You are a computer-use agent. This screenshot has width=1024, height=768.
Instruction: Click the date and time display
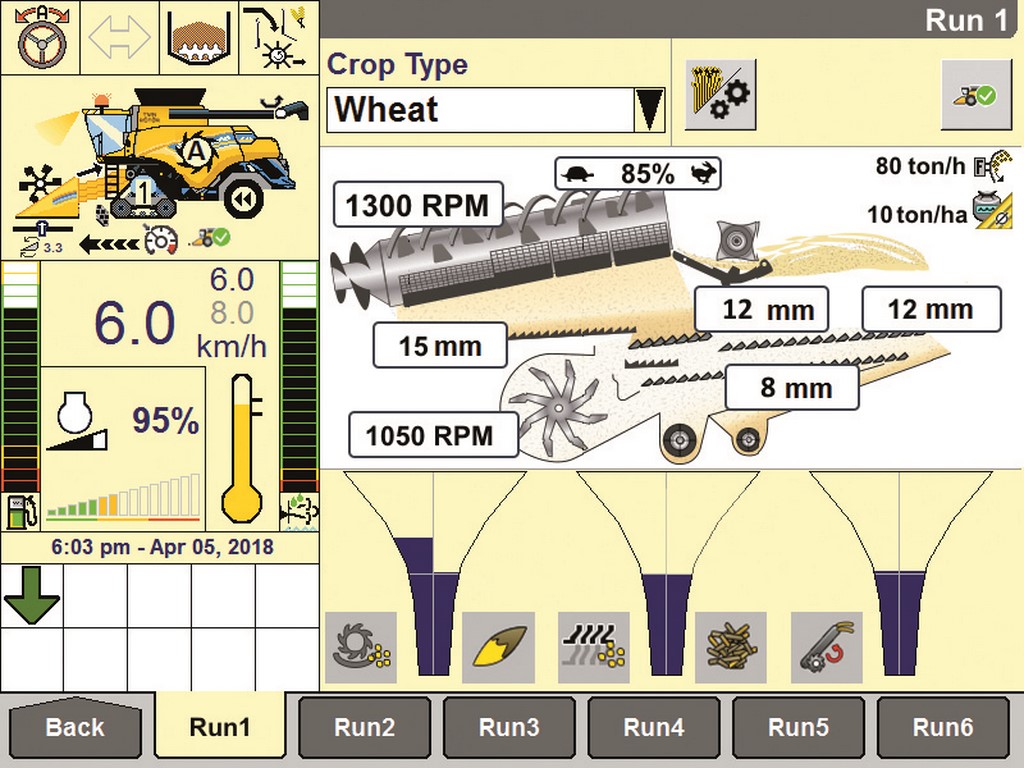click(x=162, y=547)
